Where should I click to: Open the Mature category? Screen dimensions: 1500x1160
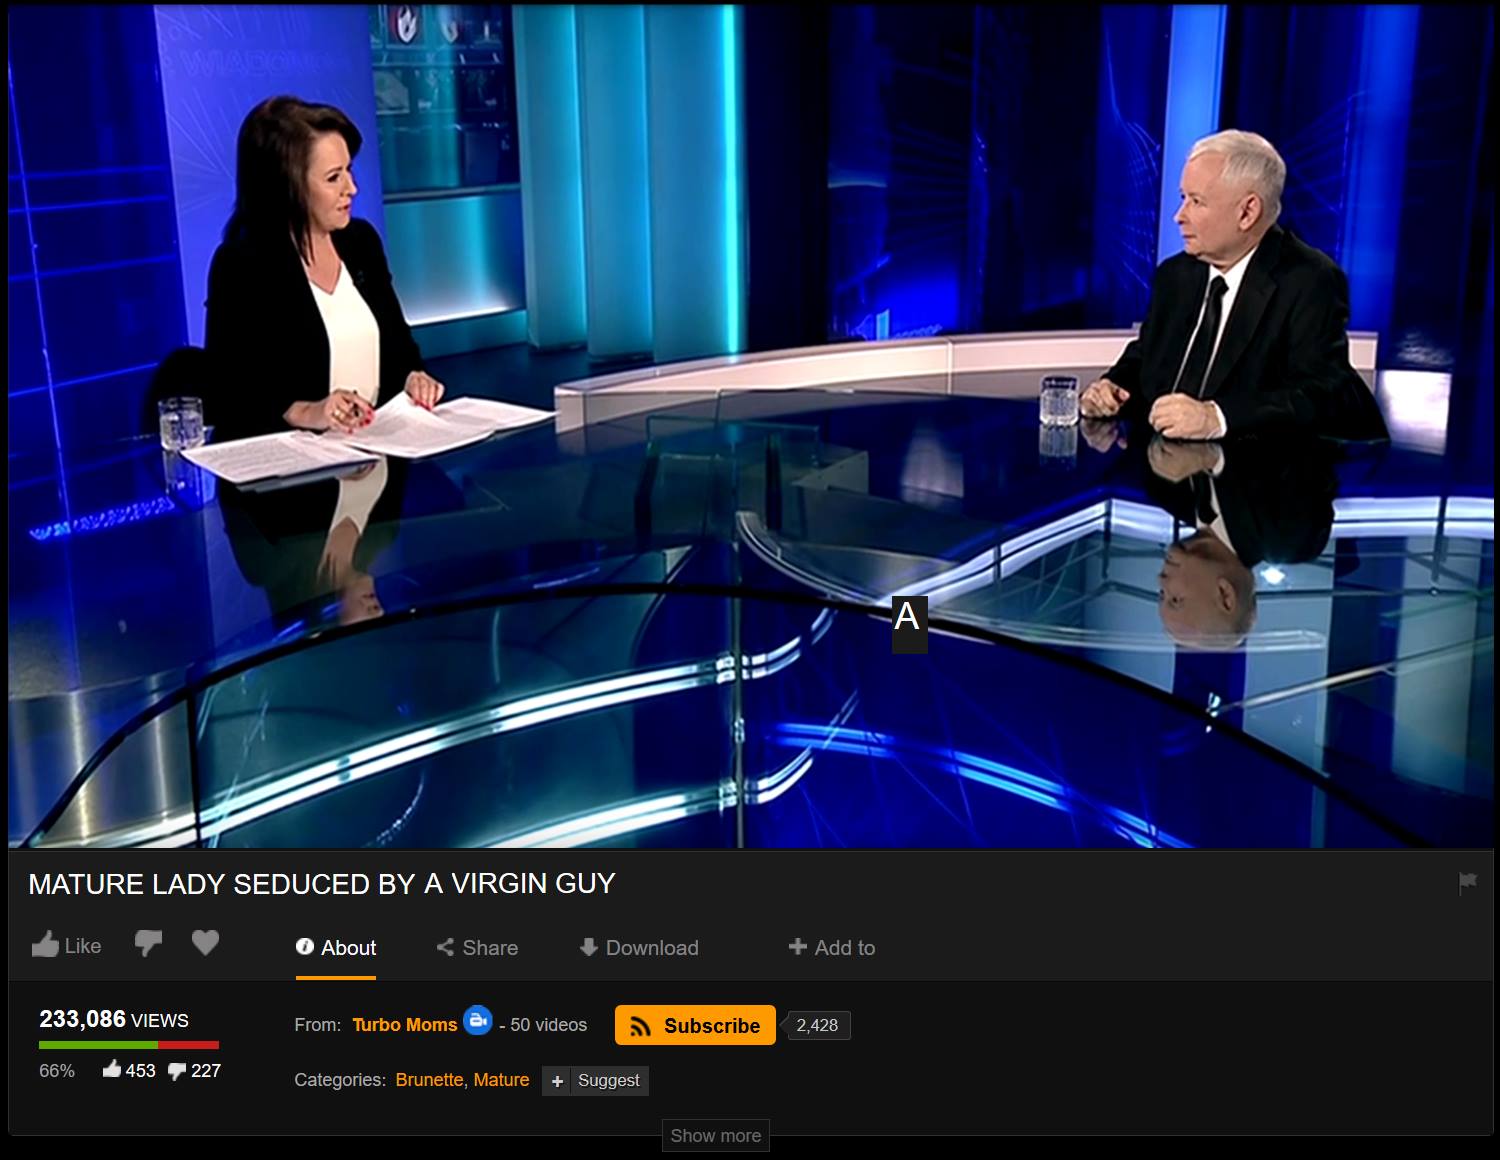[x=501, y=1080]
